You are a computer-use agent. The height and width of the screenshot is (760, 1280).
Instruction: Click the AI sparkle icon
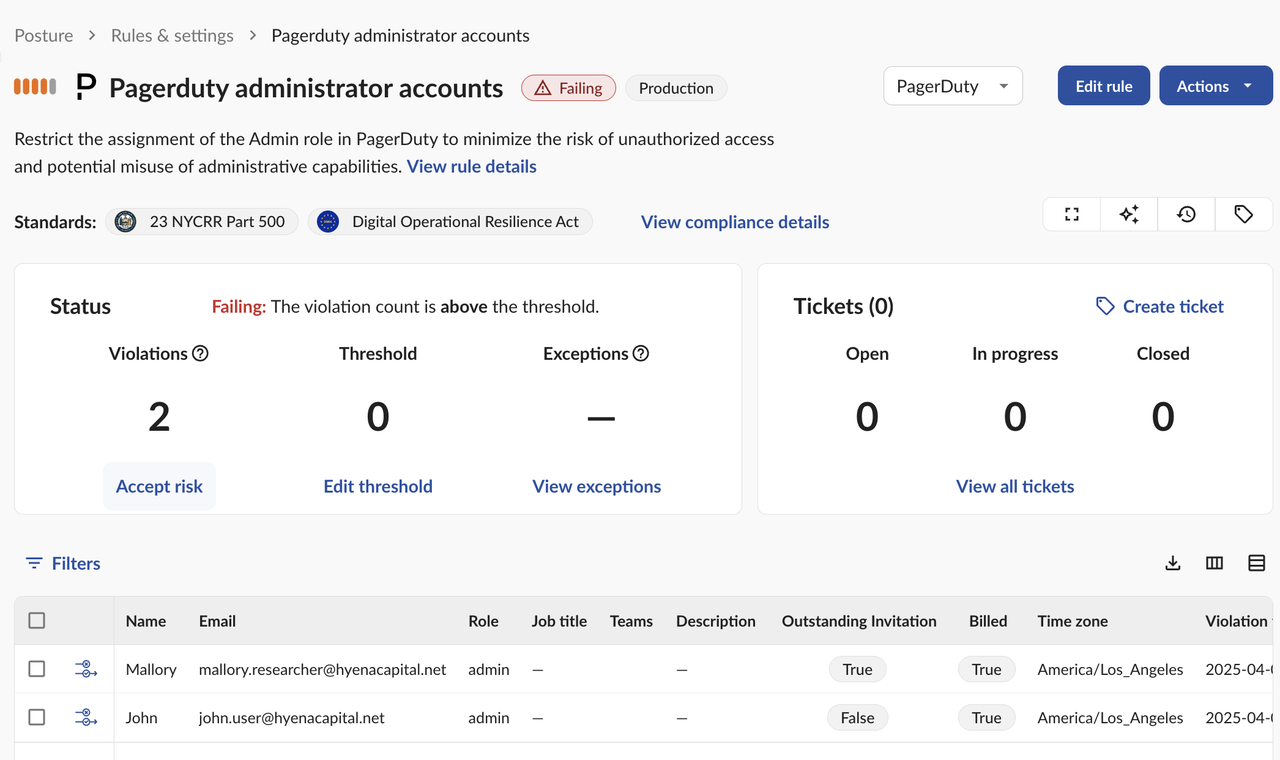pos(1129,214)
